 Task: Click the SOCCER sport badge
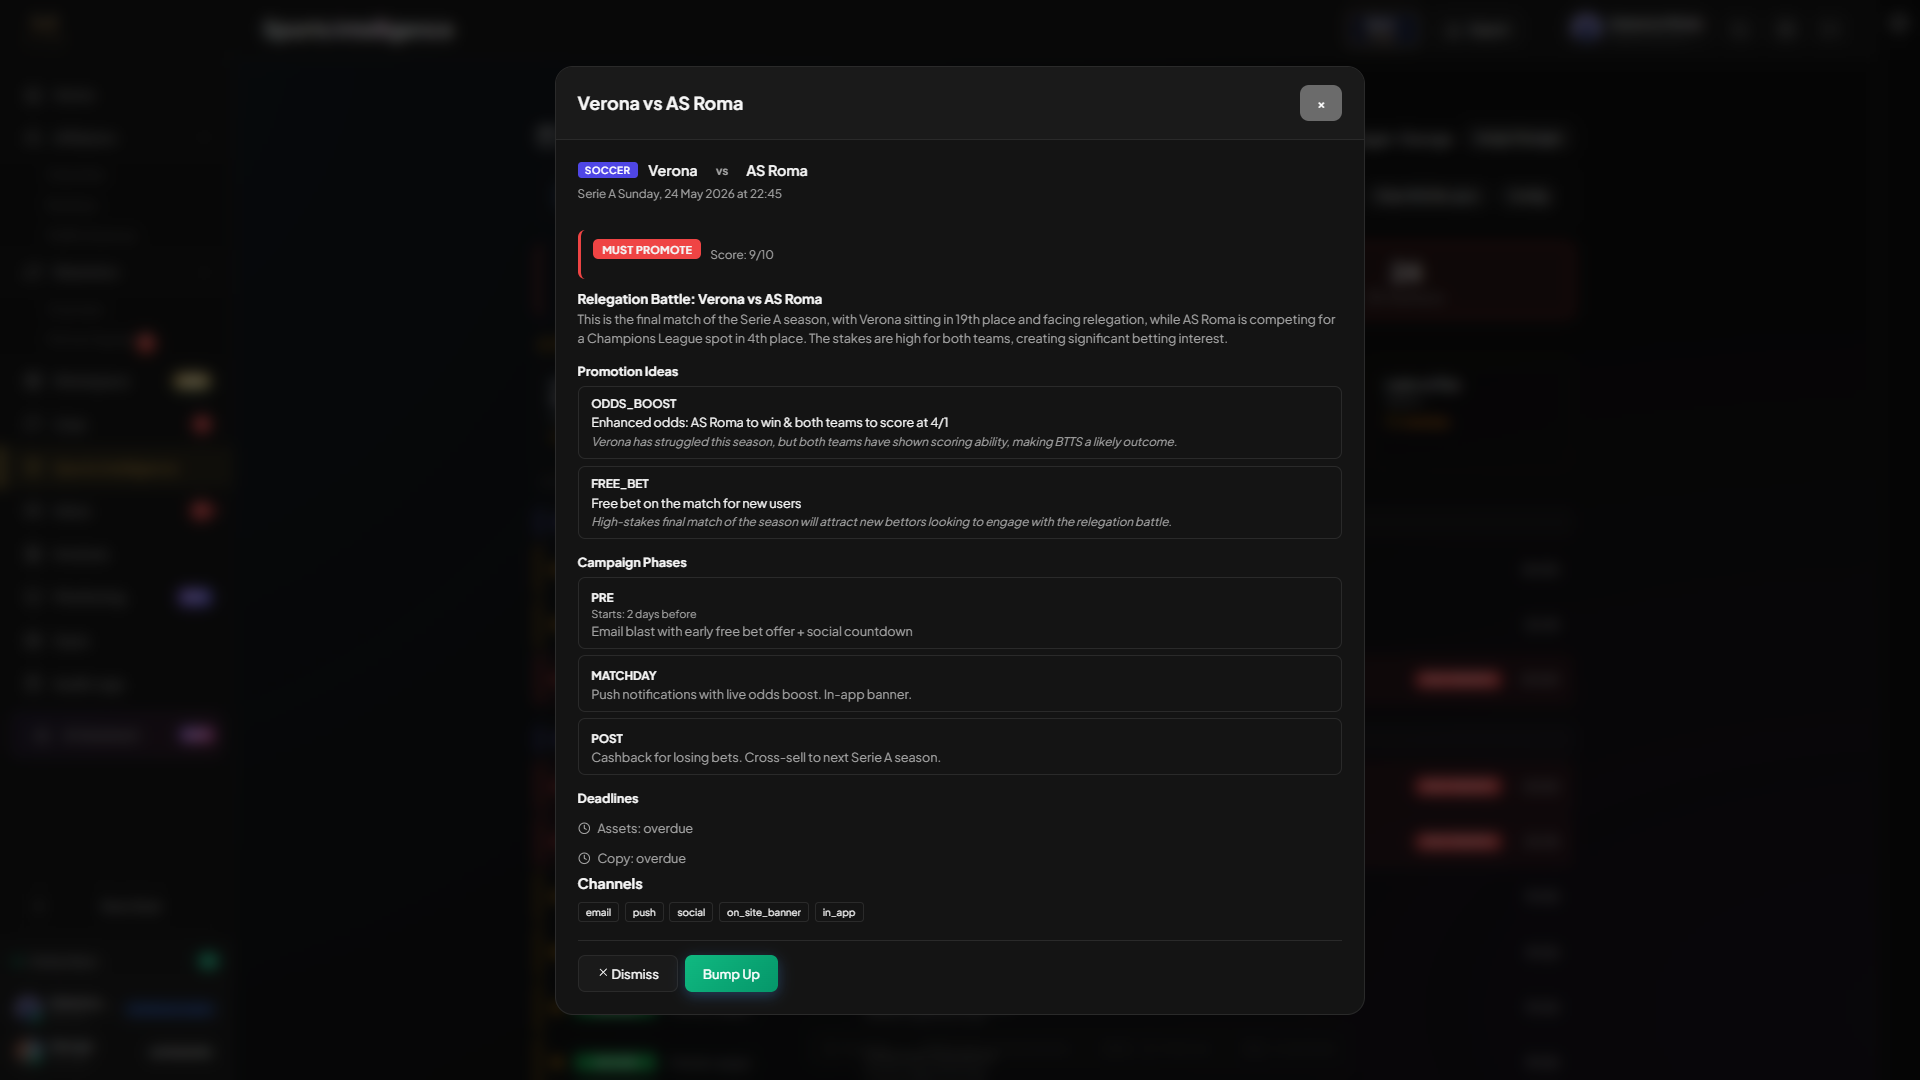point(607,170)
